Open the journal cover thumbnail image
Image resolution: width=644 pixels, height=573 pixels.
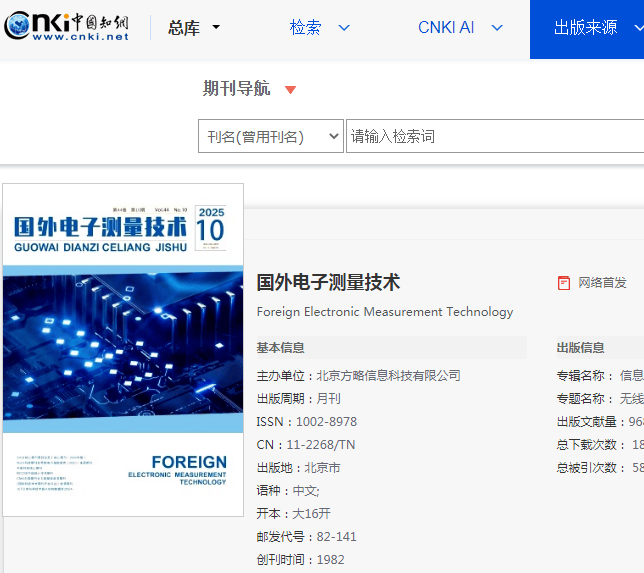click(123, 350)
